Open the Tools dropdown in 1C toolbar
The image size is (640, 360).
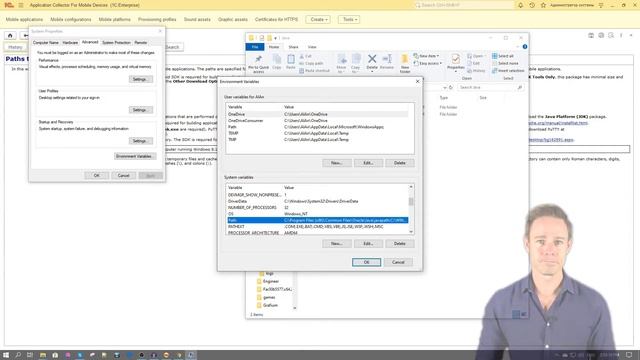coord(349,20)
